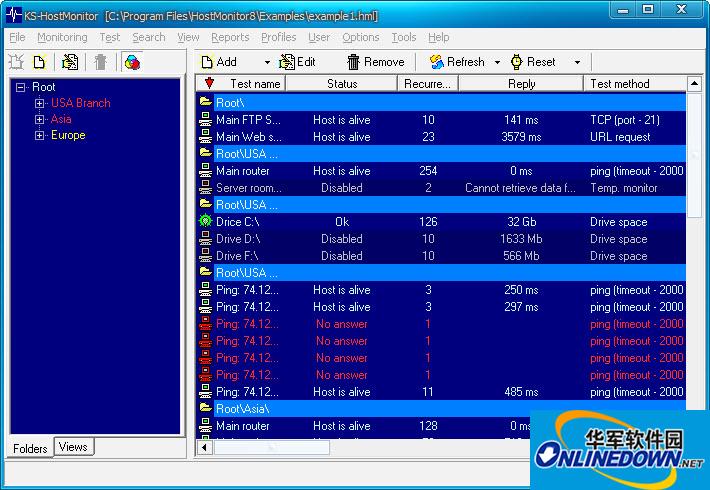Screen dimensions: 710x490
Task: Click the KS-HostMonitor title bar icon
Action: coord(14,14)
